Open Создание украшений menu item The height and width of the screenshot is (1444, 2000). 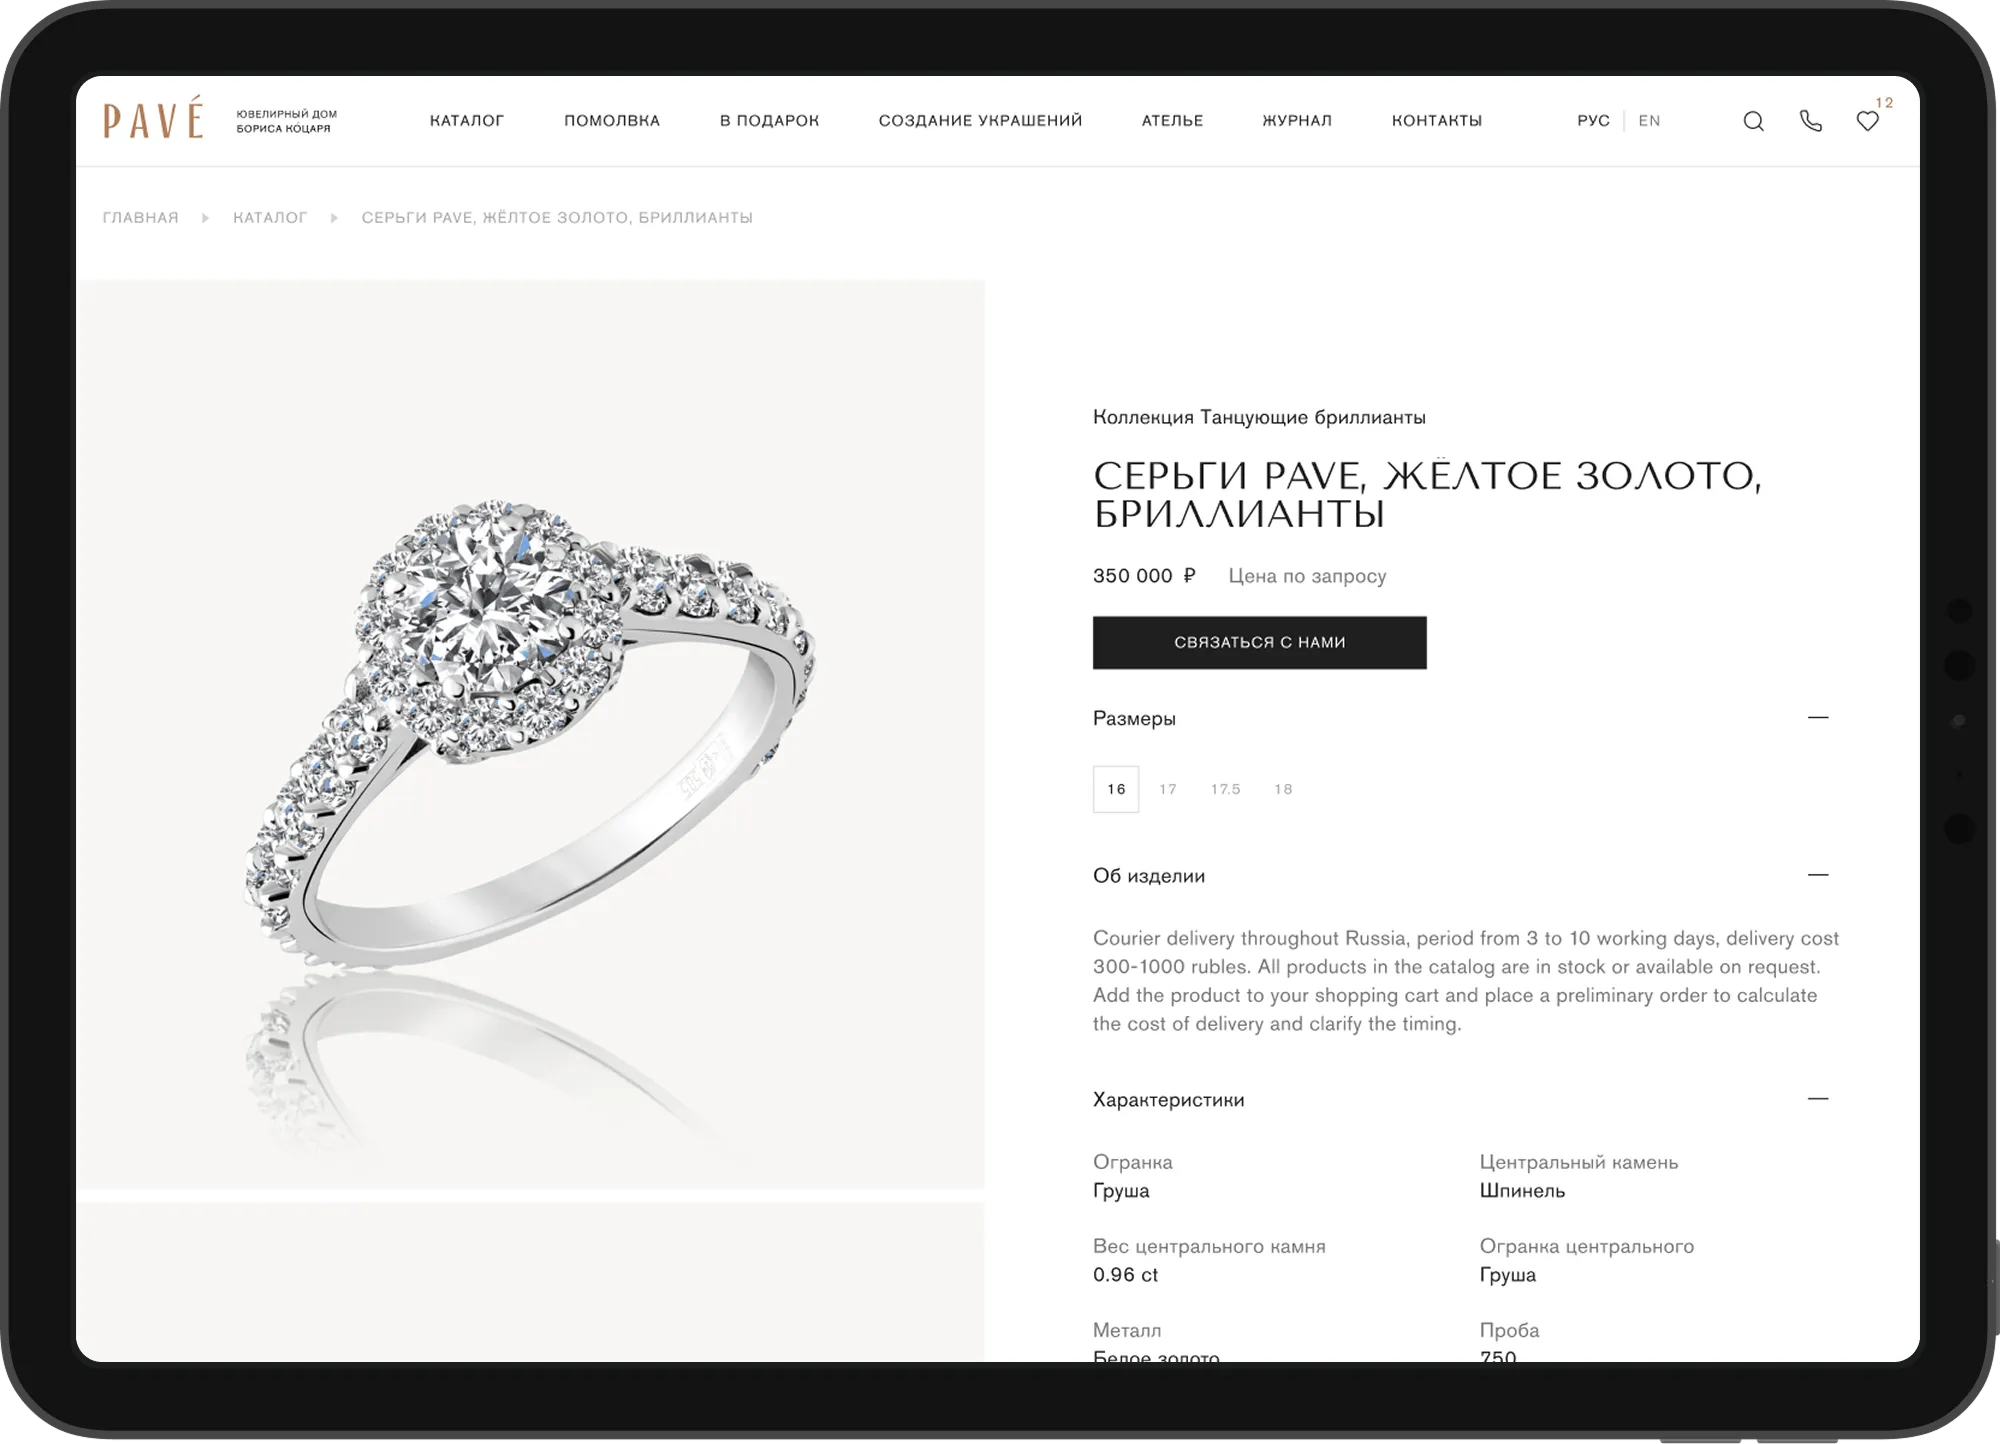point(980,121)
